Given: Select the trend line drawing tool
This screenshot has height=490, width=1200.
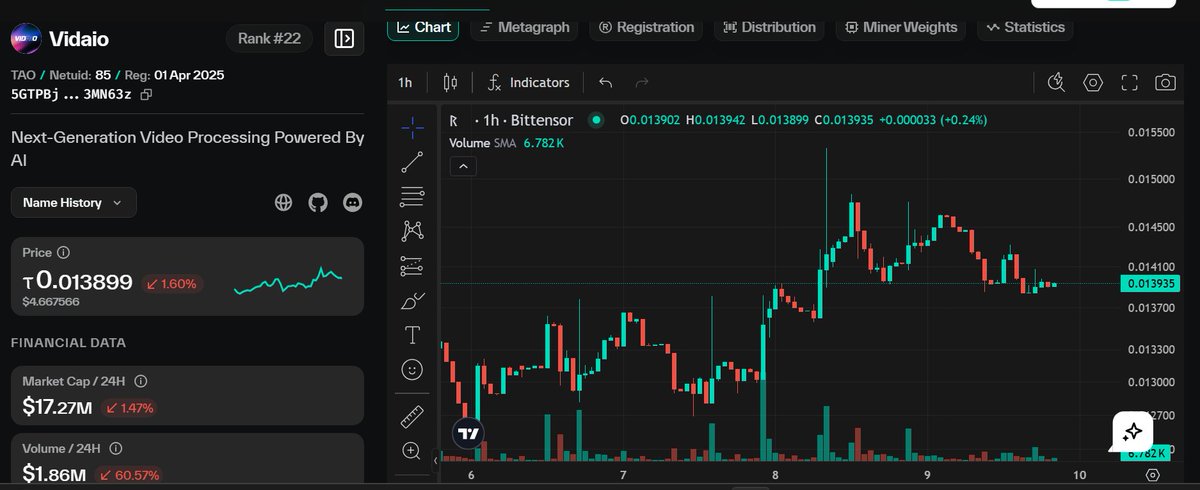Looking at the screenshot, I should coord(412,161).
